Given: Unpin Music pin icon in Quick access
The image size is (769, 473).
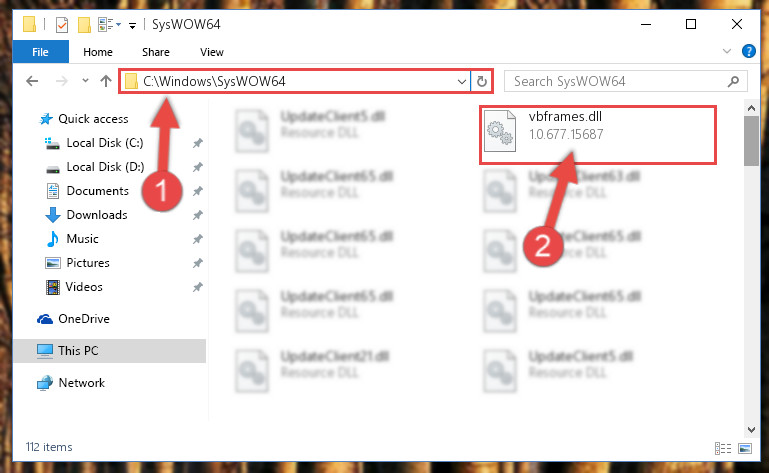Looking at the screenshot, I should point(198,239).
